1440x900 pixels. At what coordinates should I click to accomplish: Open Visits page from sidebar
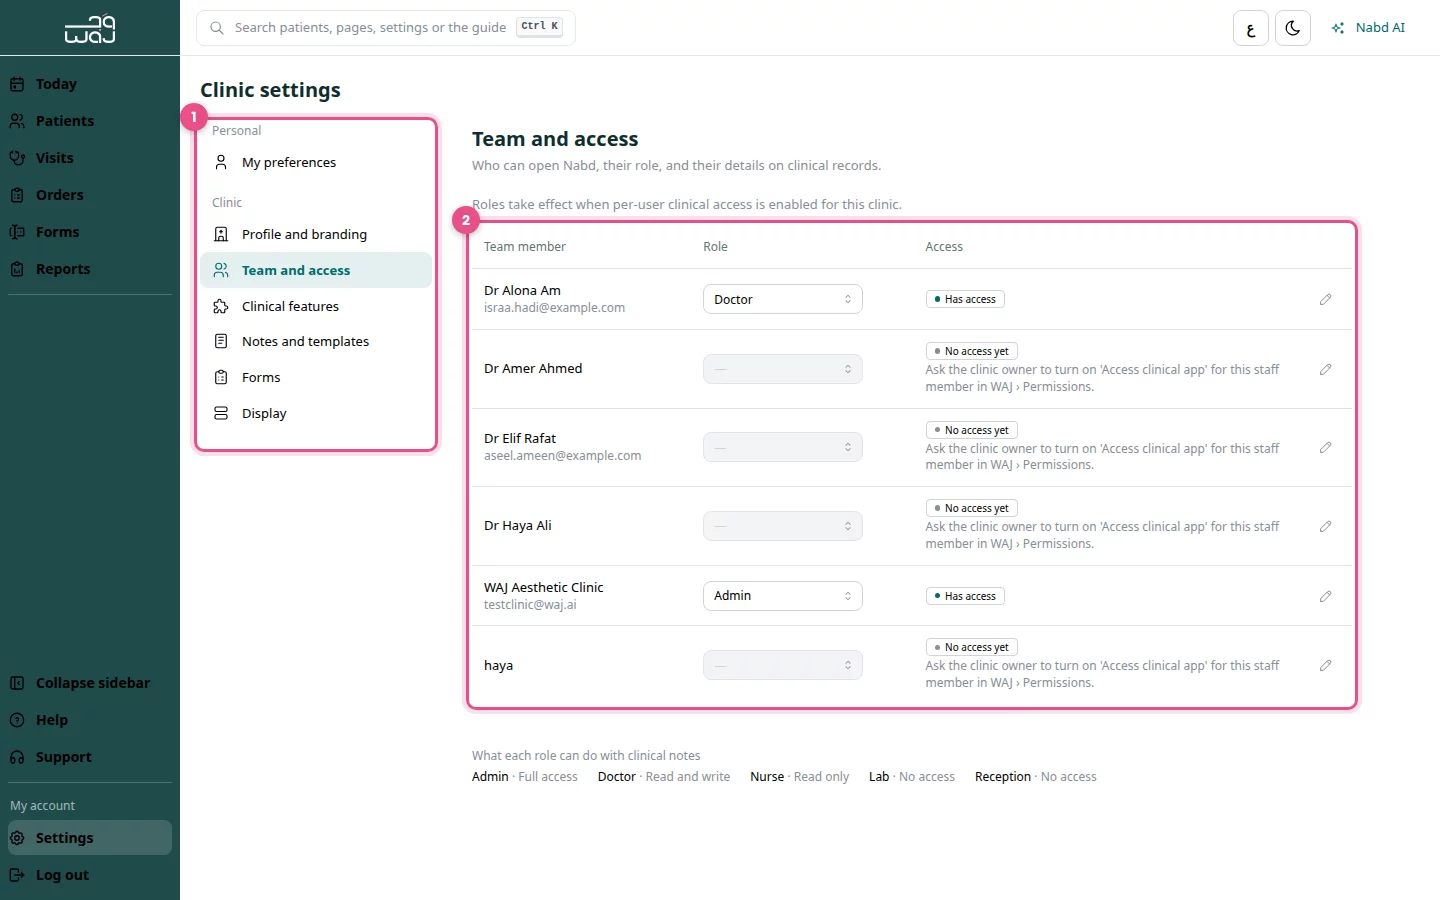click(90, 158)
